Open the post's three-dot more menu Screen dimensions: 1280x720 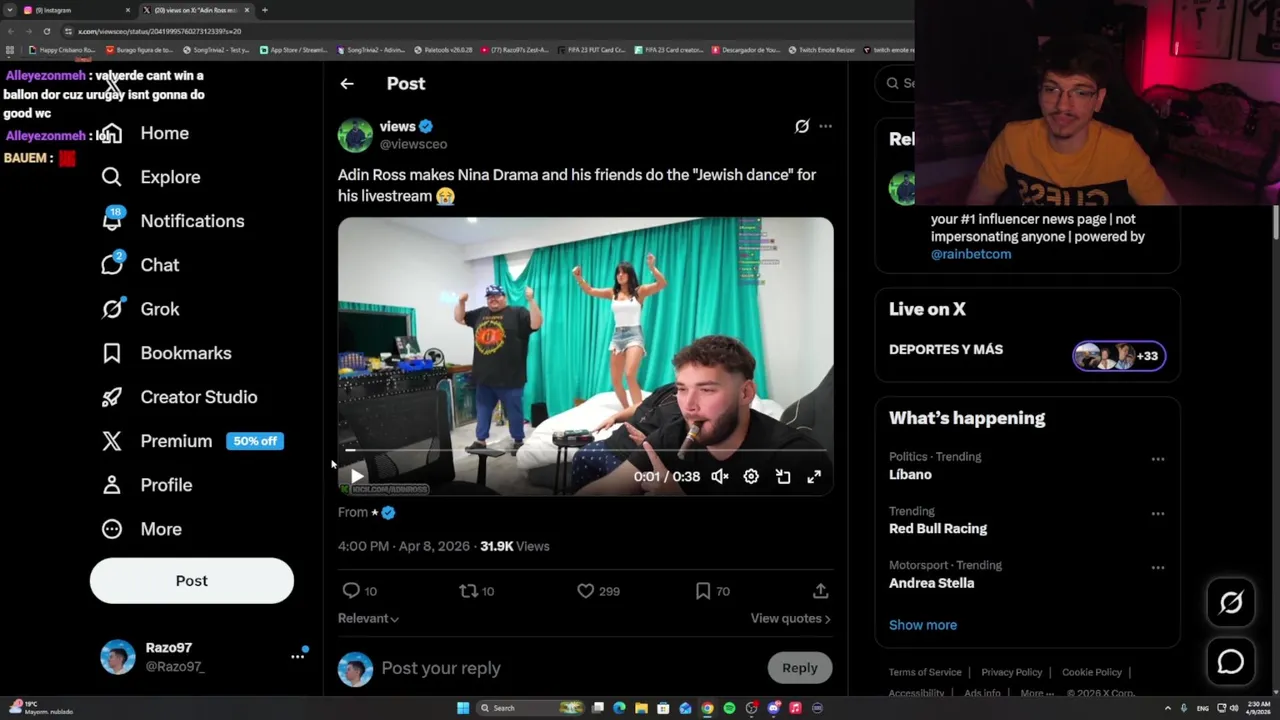(x=825, y=126)
